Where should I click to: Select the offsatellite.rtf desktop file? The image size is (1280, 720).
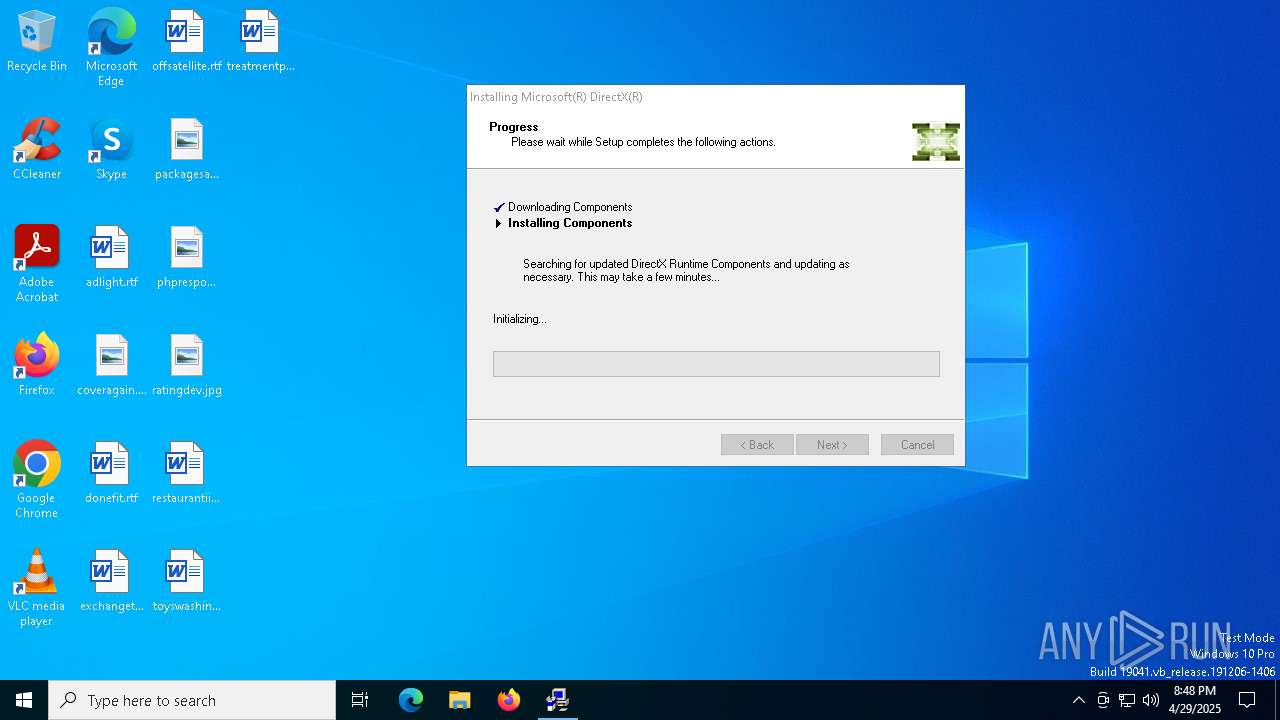pos(187,42)
